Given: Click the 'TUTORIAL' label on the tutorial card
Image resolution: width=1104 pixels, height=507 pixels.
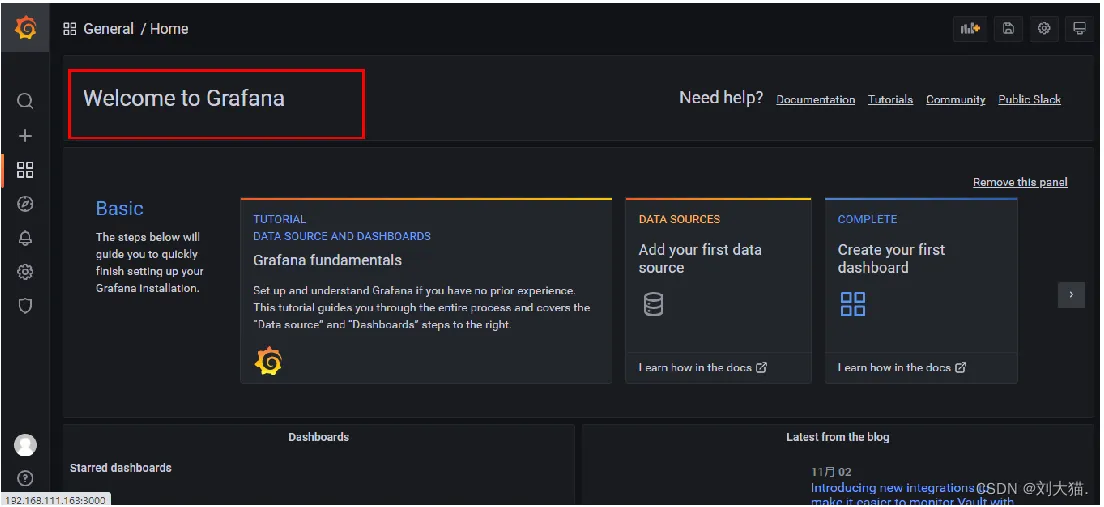Looking at the screenshot, I should tap(280, 219).
